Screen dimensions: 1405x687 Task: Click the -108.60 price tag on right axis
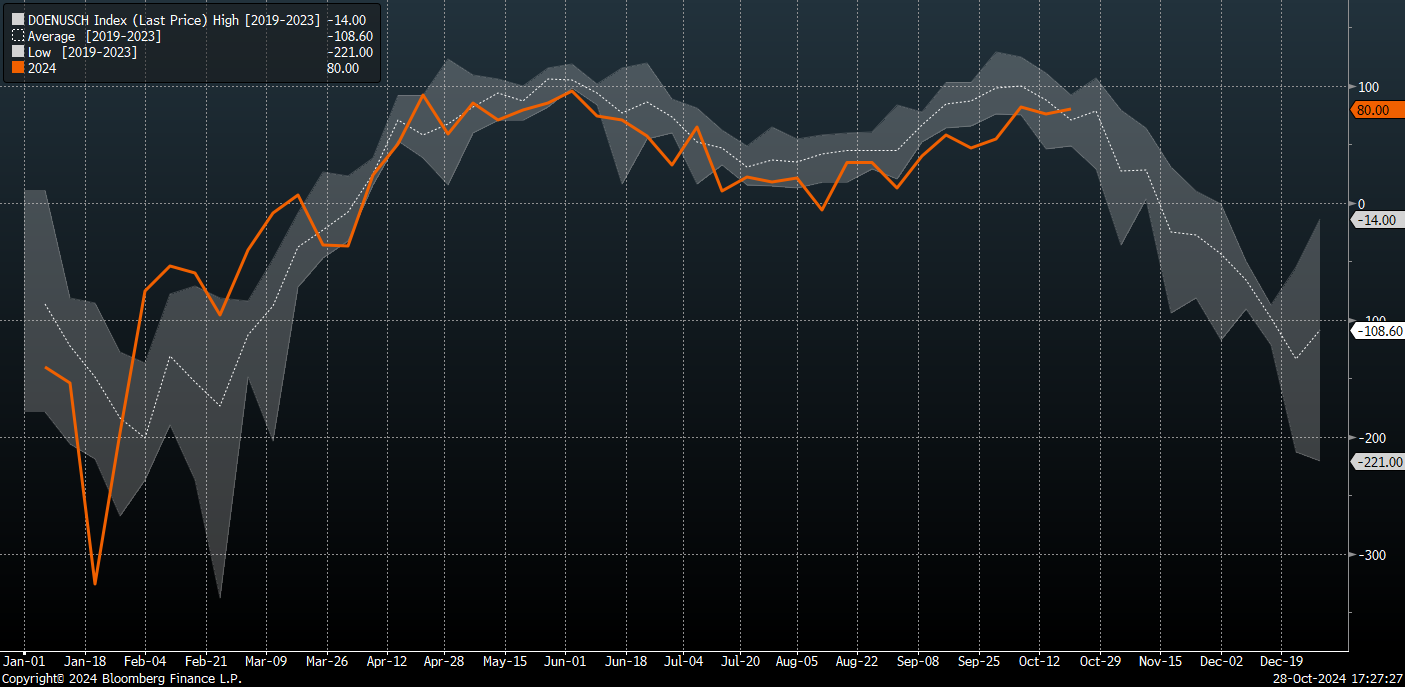pyautogui.click(x=1378, y=331)
